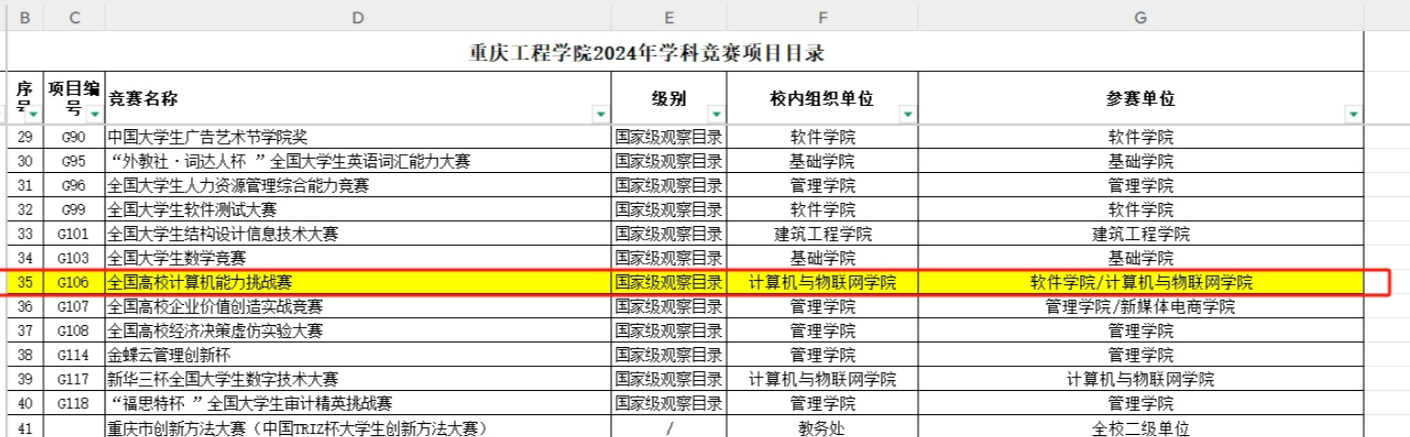Click the cell 软件学院/计算机与物联网学院
Image resolution: width=1410 pixels, height=437 pixels.
(x=1140, y=283)
